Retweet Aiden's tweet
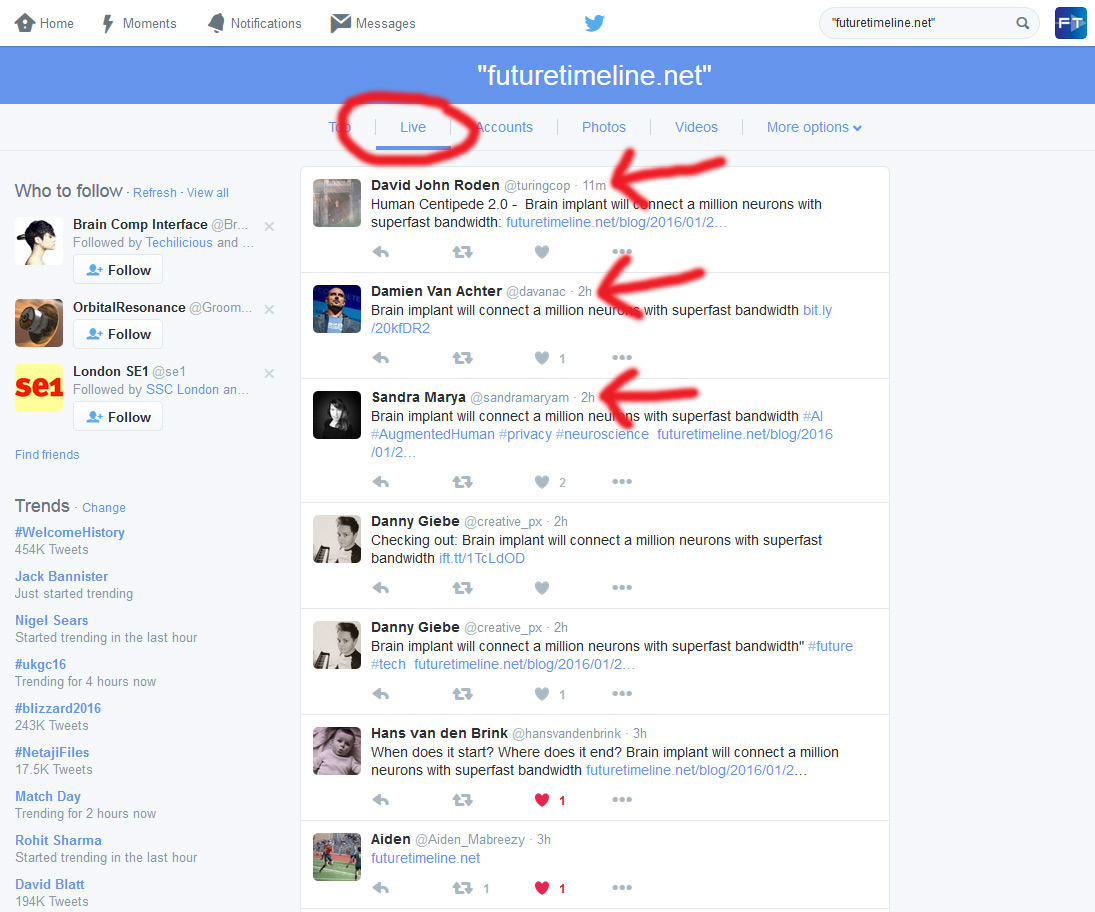The width and height of the screenshot is (1095, 912). click(x=462, y=888)
